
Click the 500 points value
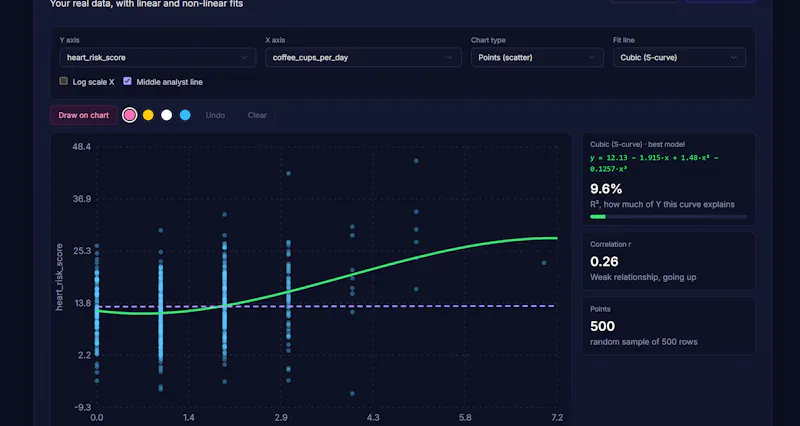tap(603, 326)
